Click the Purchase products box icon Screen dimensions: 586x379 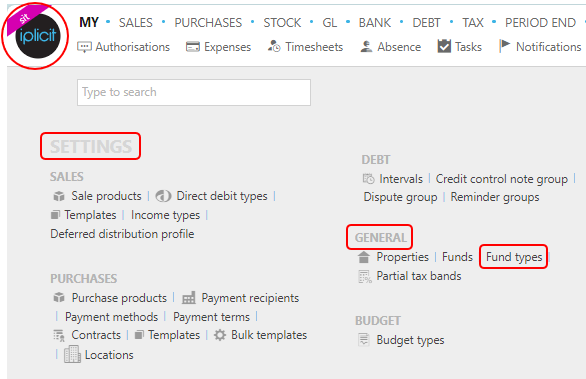[x=59, y=298]
